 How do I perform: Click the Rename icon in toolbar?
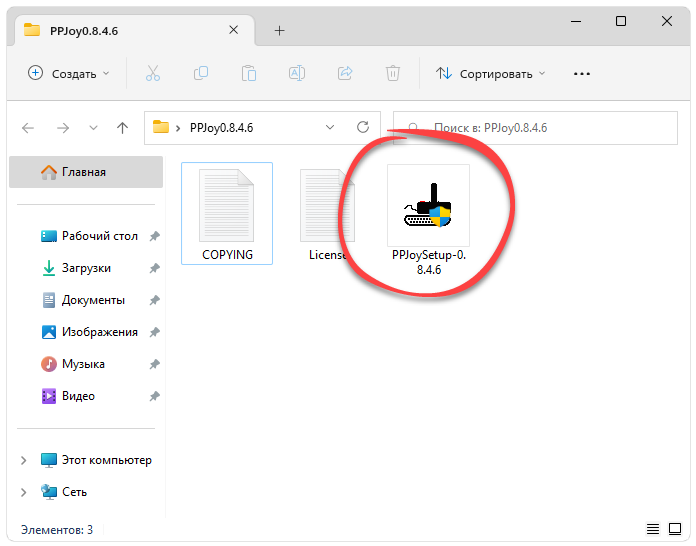297,73
